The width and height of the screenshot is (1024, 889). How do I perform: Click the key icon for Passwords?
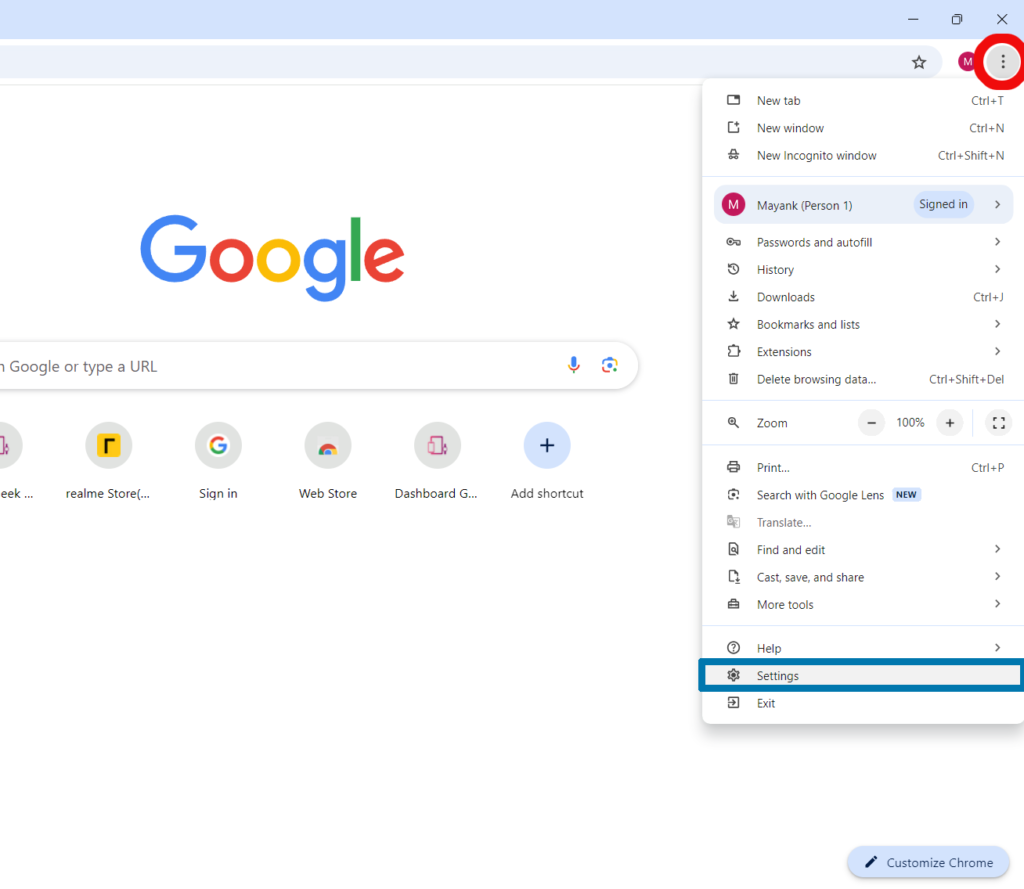(733, 242)
